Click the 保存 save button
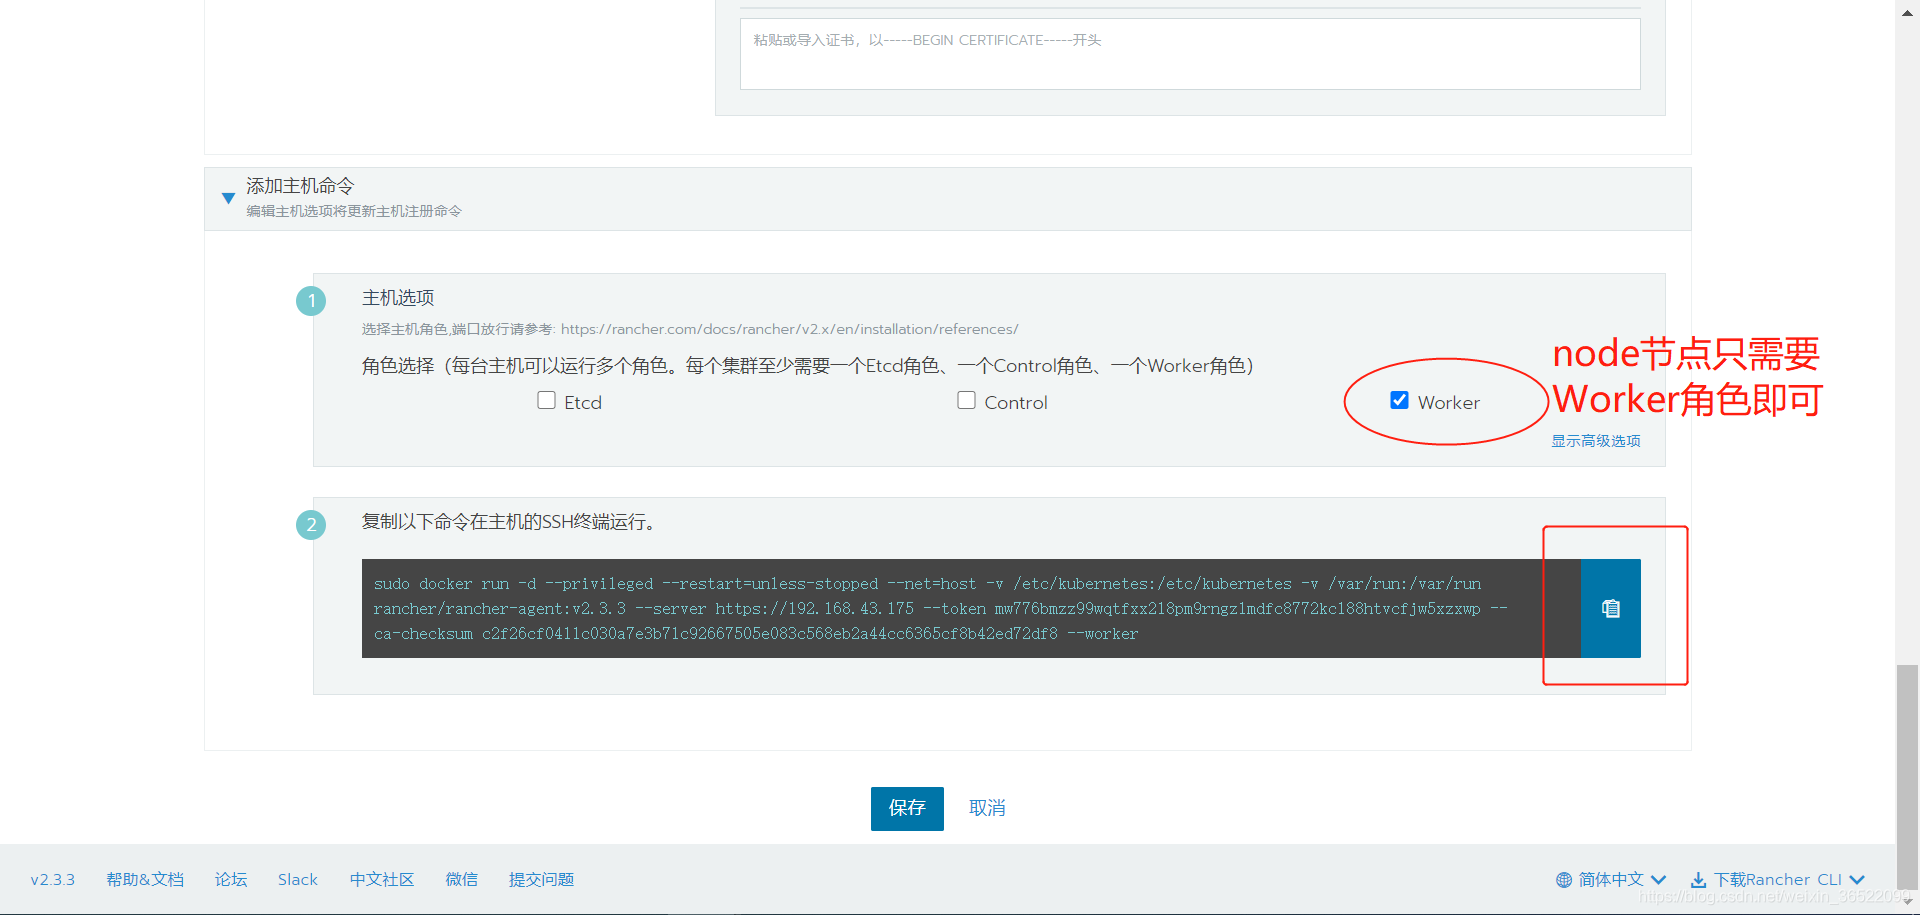Screen dimensions: 1920x915 tap(907, 808)
